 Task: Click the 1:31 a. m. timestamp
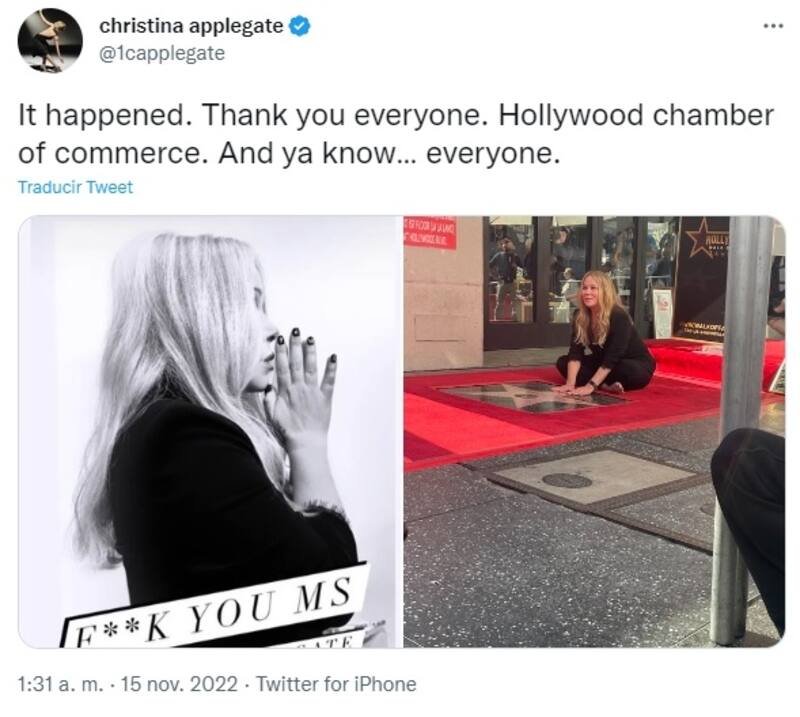60,684
